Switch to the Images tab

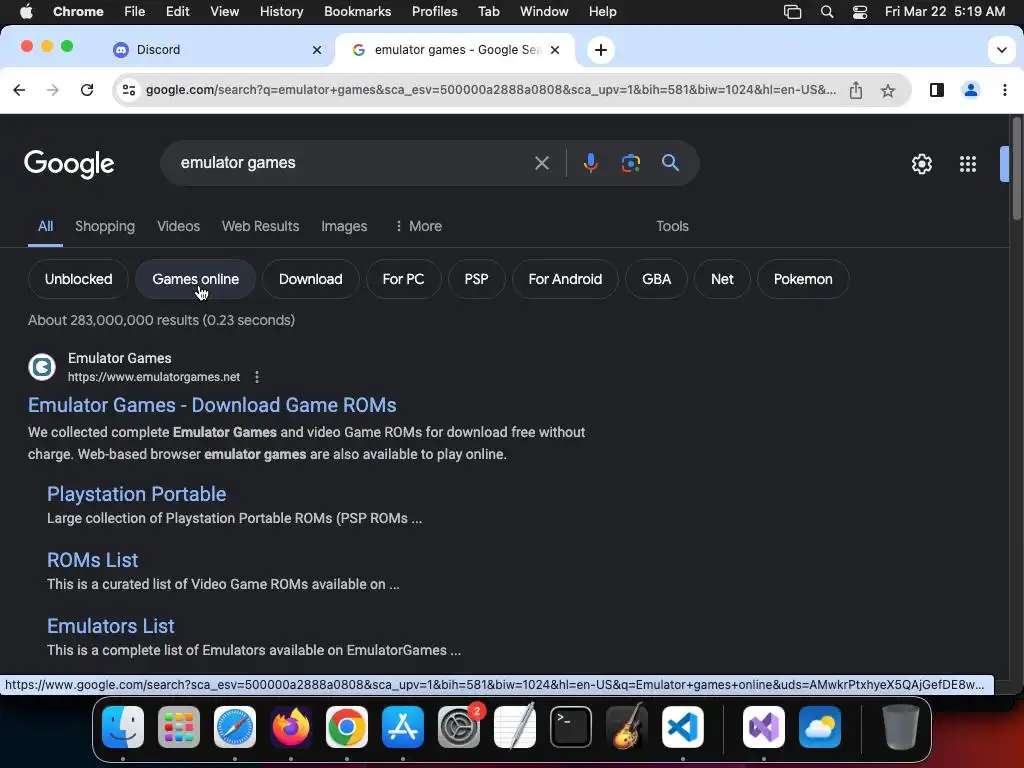point(344,226)
